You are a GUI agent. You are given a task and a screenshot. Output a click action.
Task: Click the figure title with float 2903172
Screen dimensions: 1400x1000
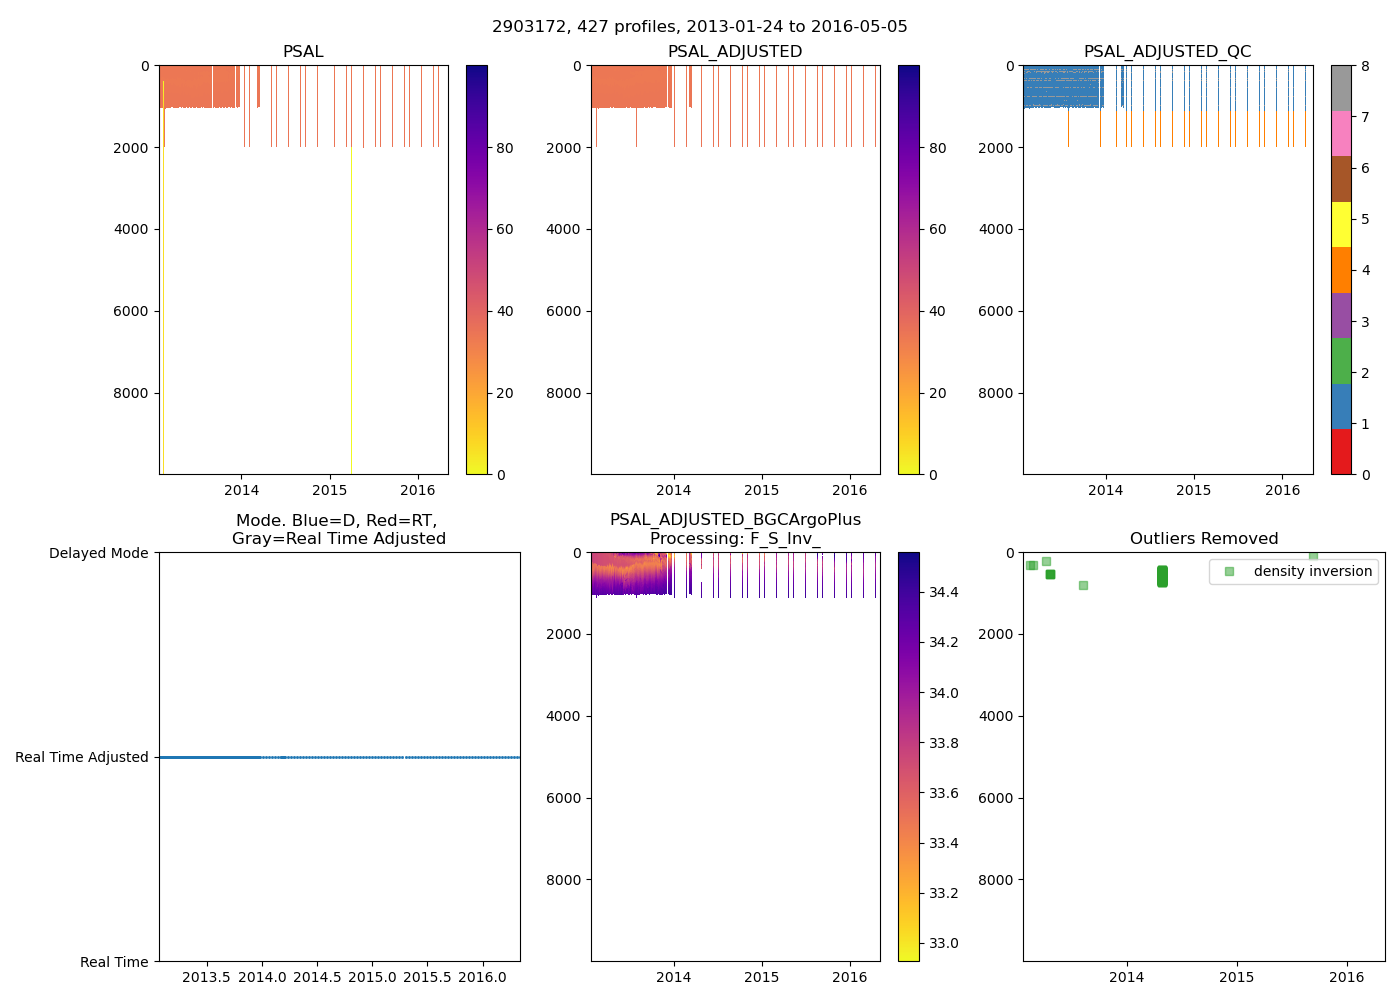[x=700, y=27]
